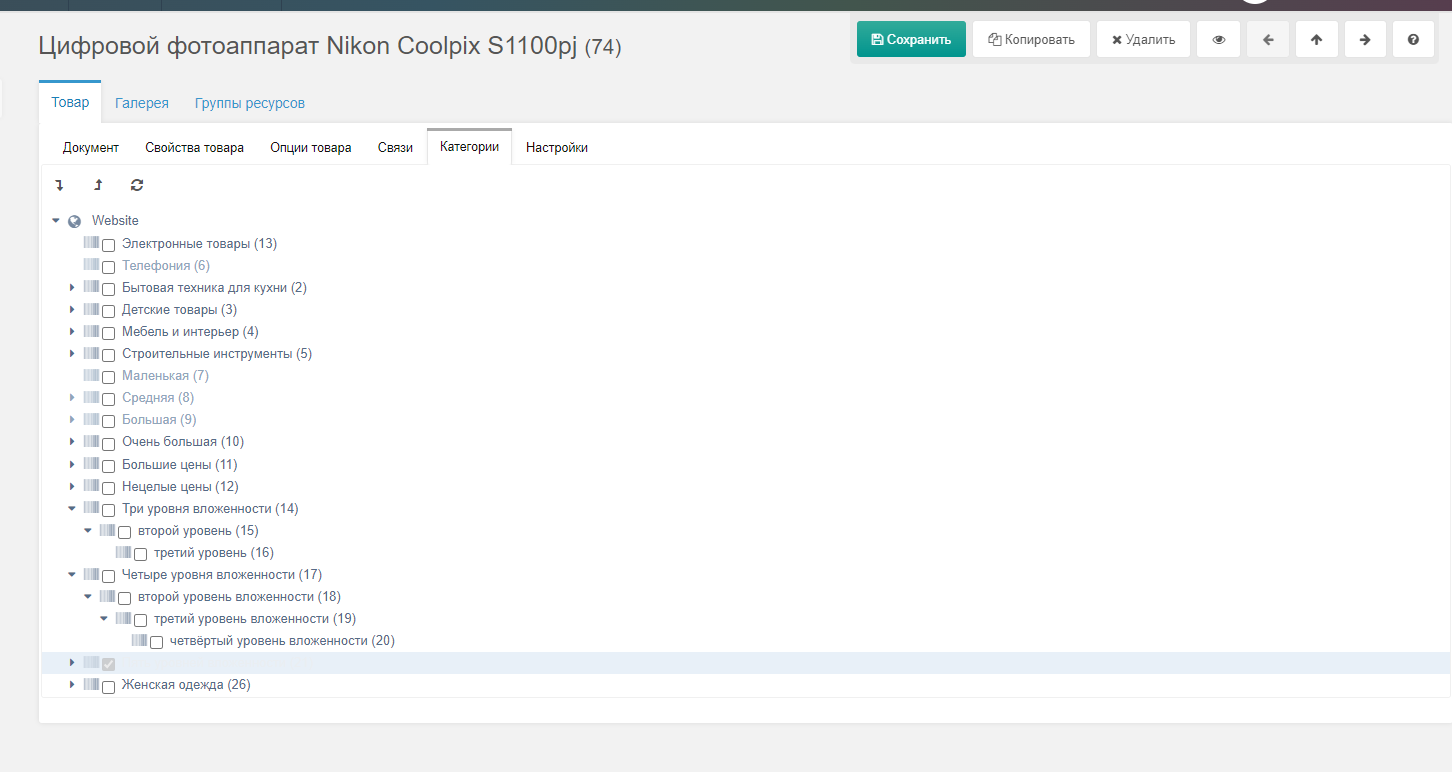1452x772 pixels.
Task: Tick the Мебель и интерьер (4) checkbox
Action: [109, 333]
